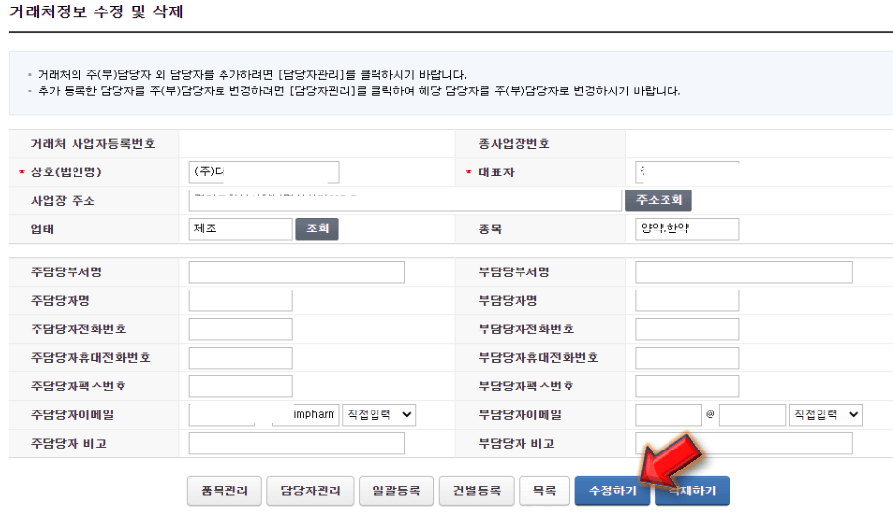Click the 삭제하기 delete button
893x520 pixels.
(693, 491)
